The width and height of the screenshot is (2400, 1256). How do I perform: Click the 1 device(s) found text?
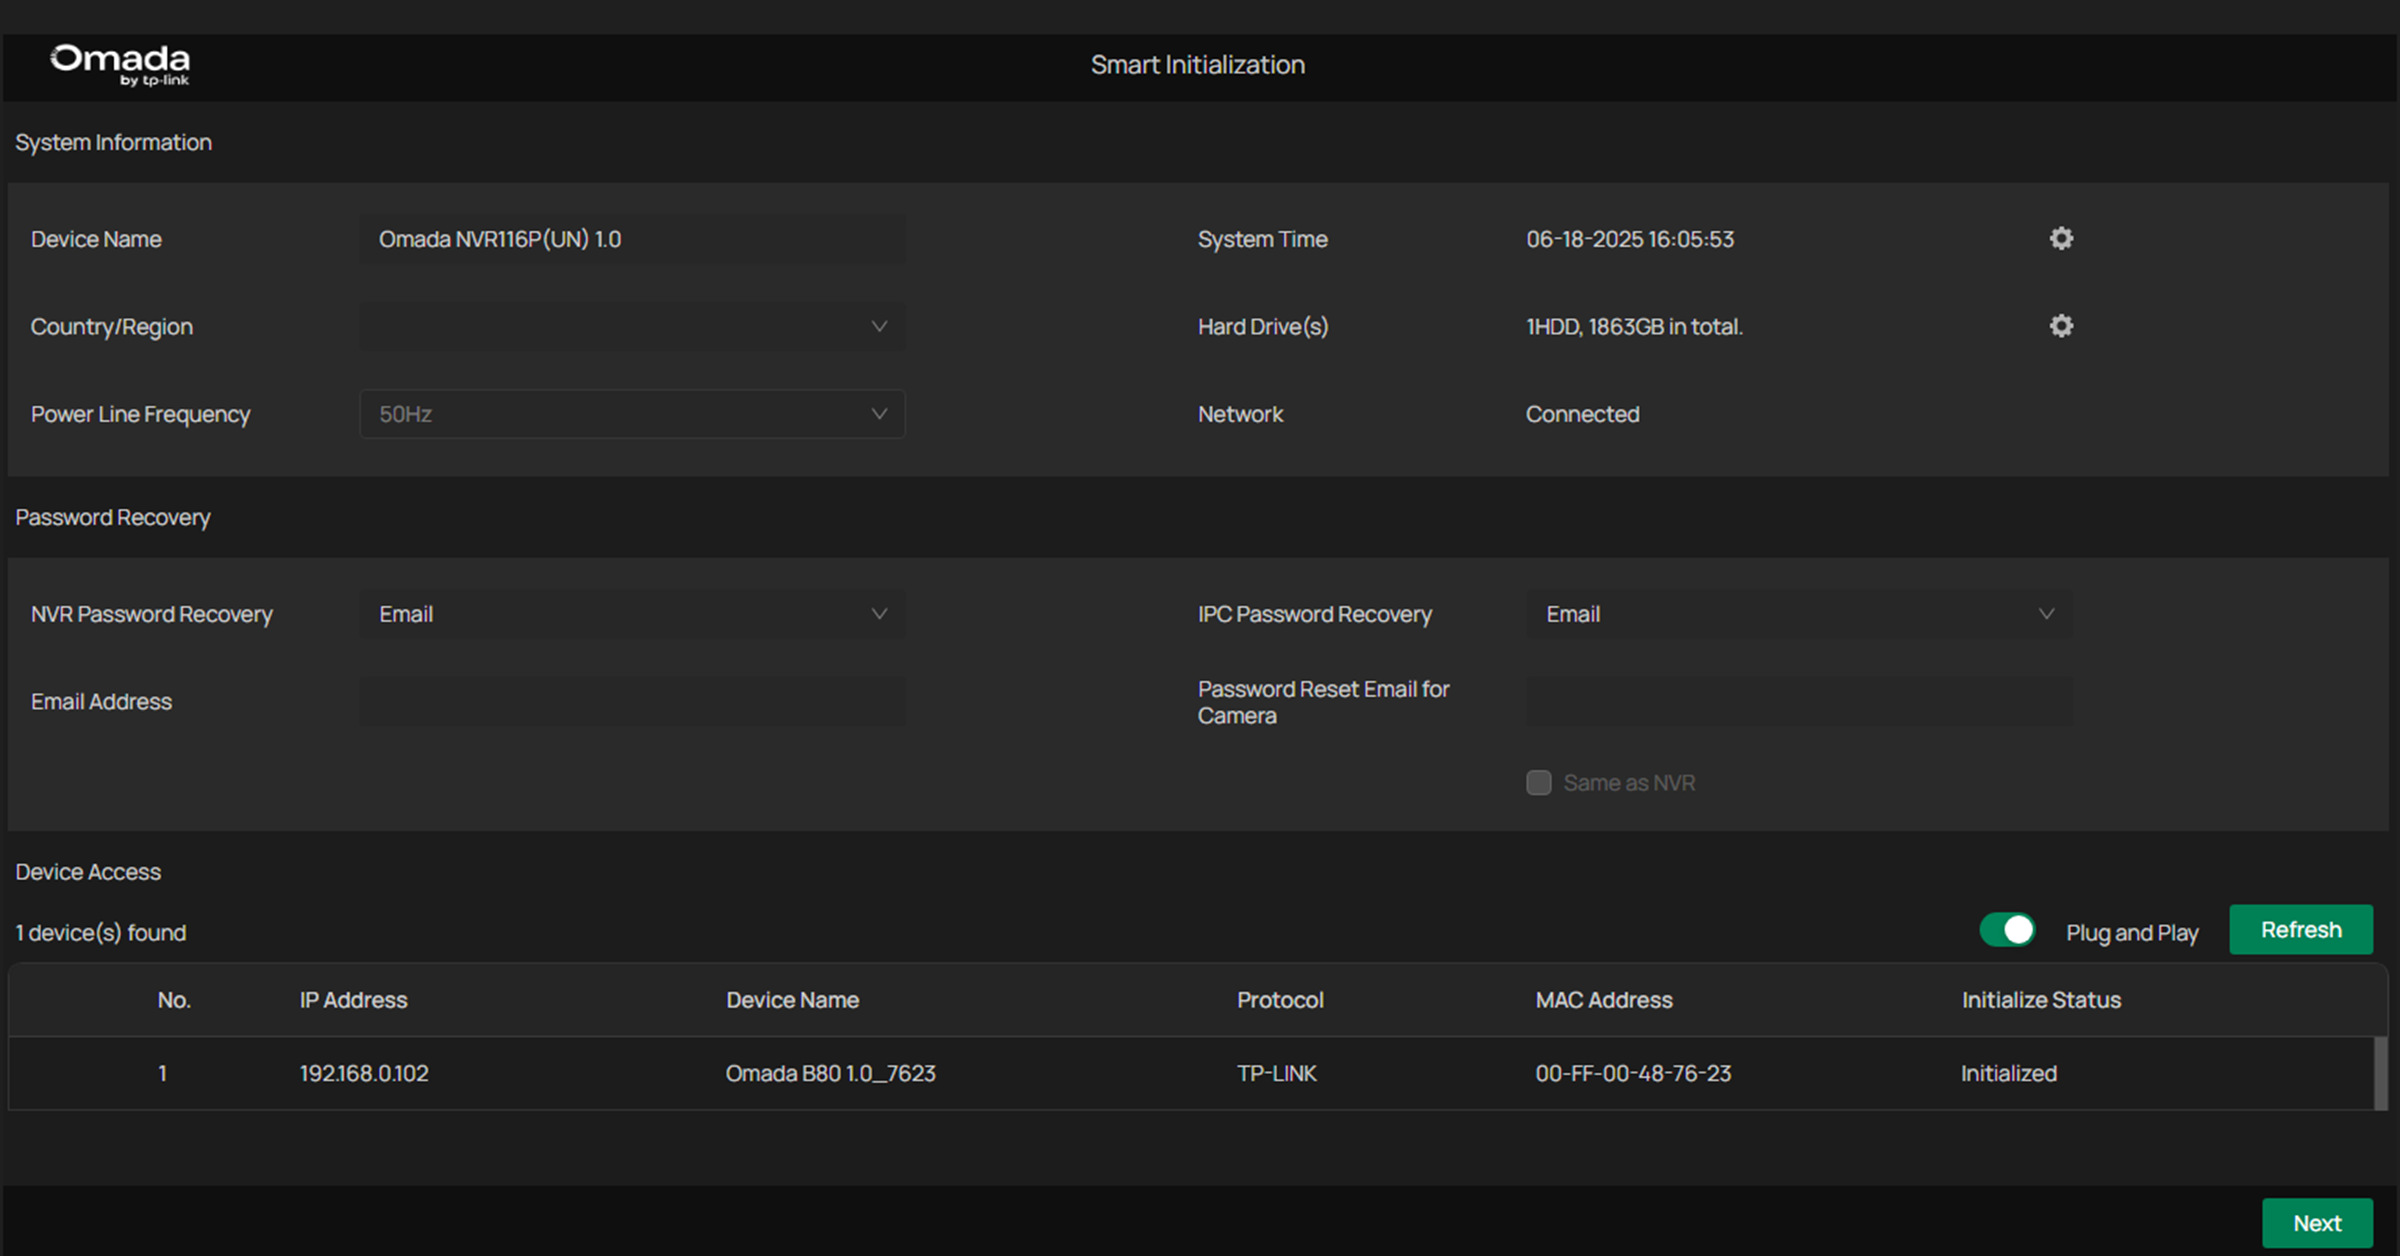[x=101, y=932]
